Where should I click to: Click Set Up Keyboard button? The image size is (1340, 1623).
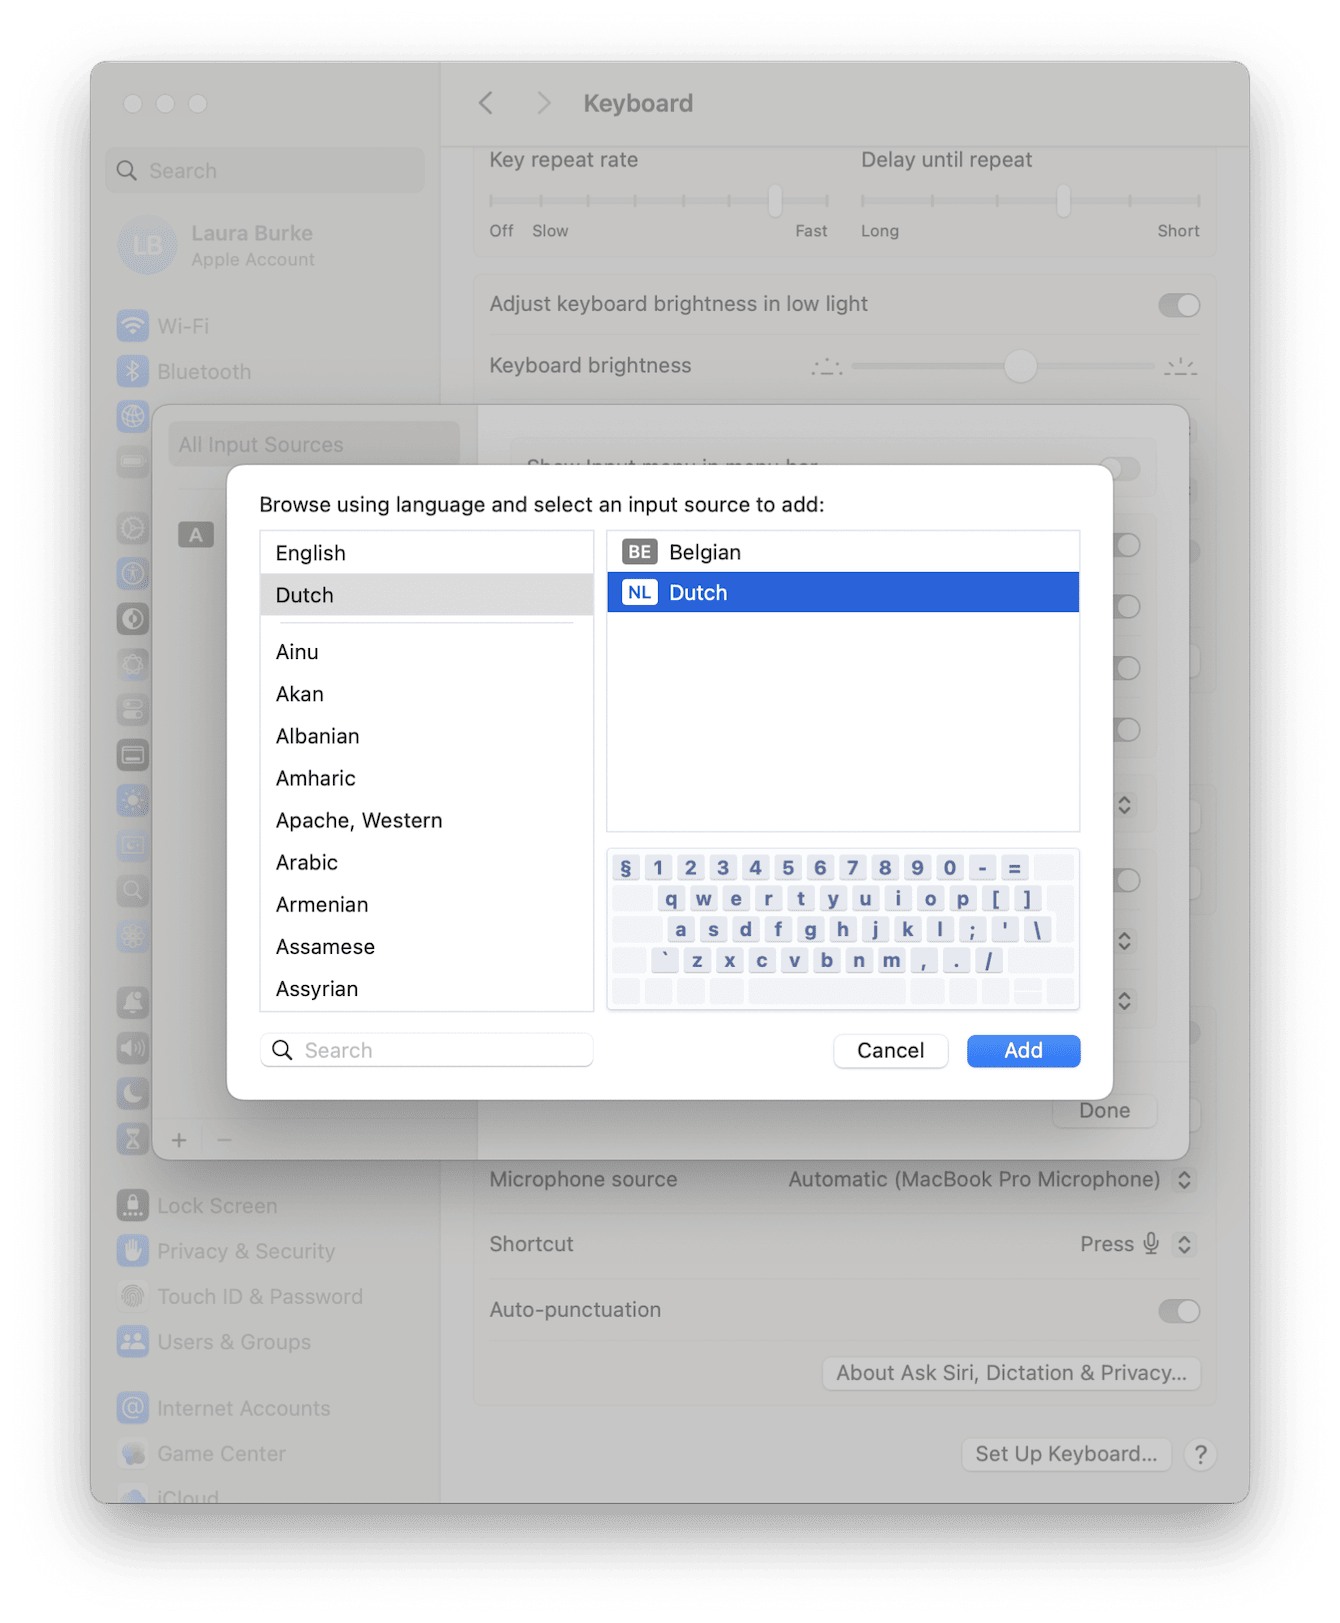click(1066, 1454)
